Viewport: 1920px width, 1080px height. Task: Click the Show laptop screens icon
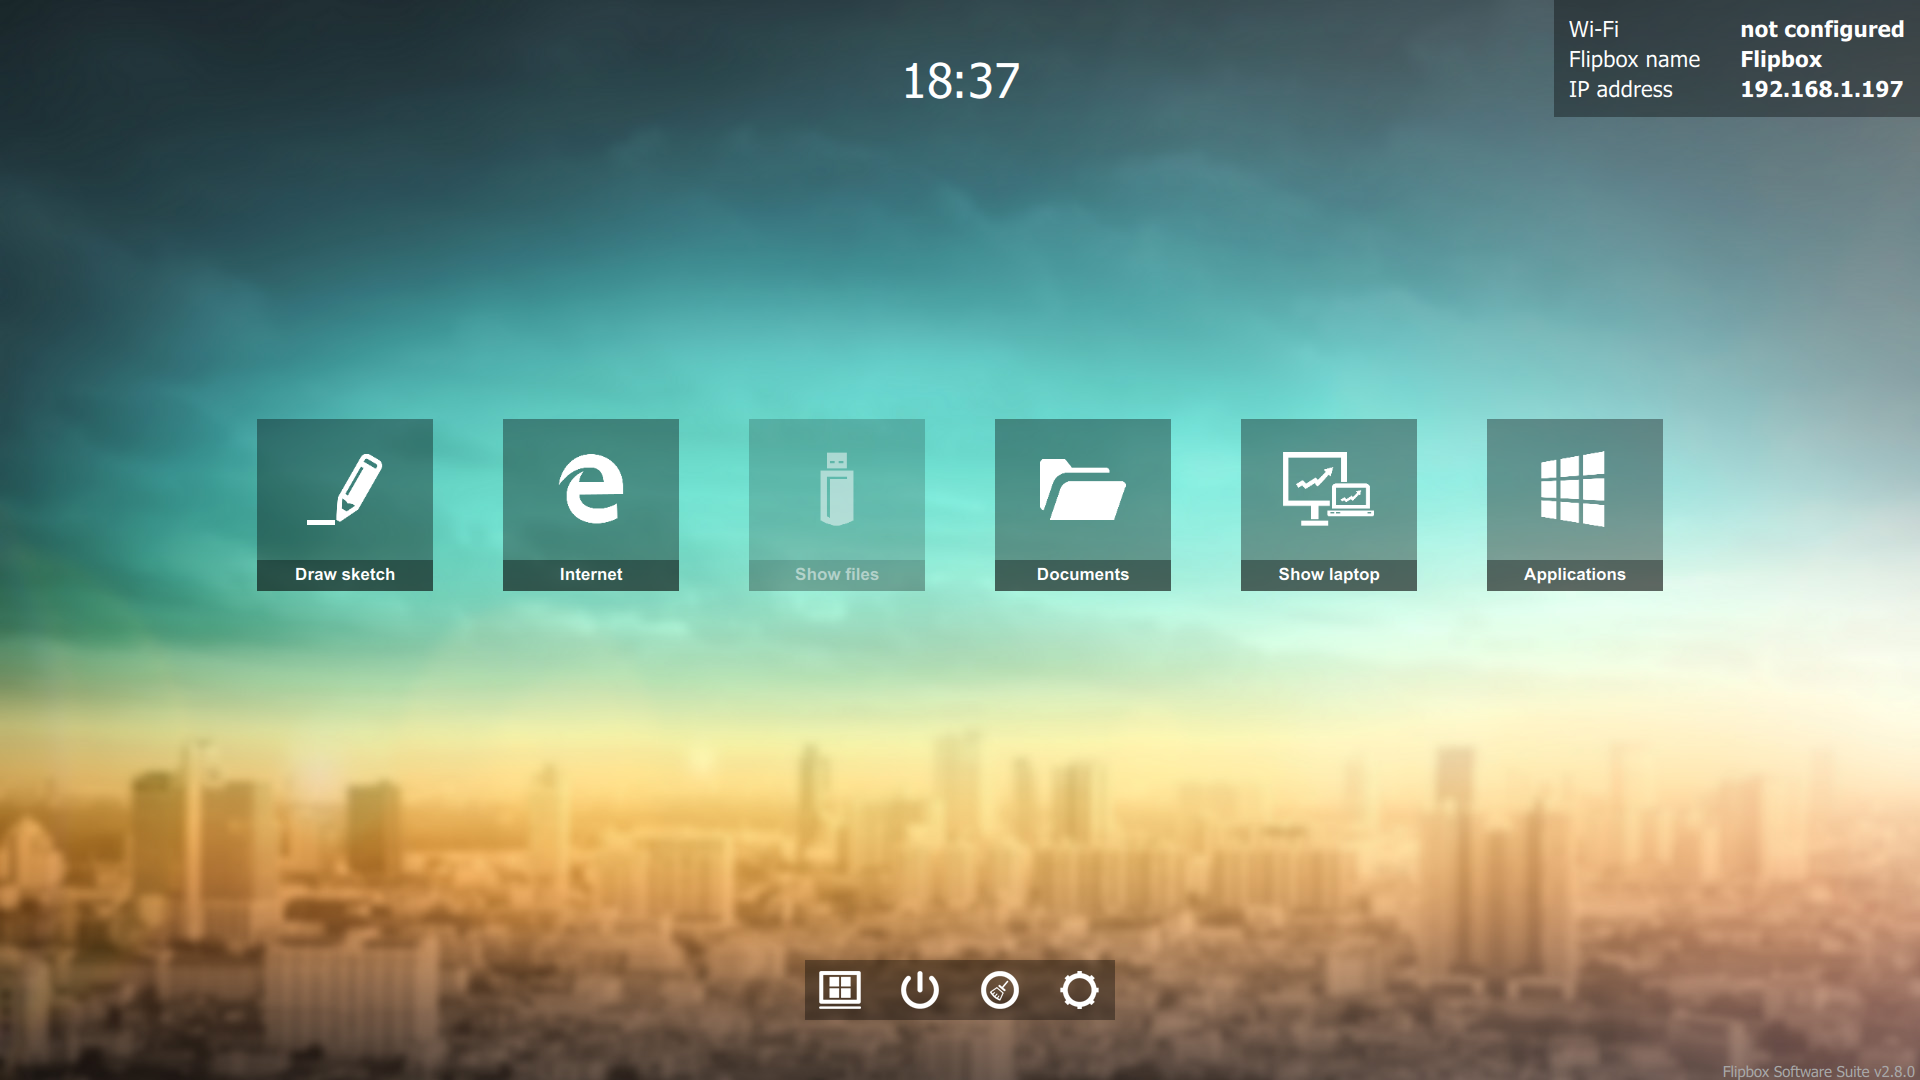[1329, 489]
